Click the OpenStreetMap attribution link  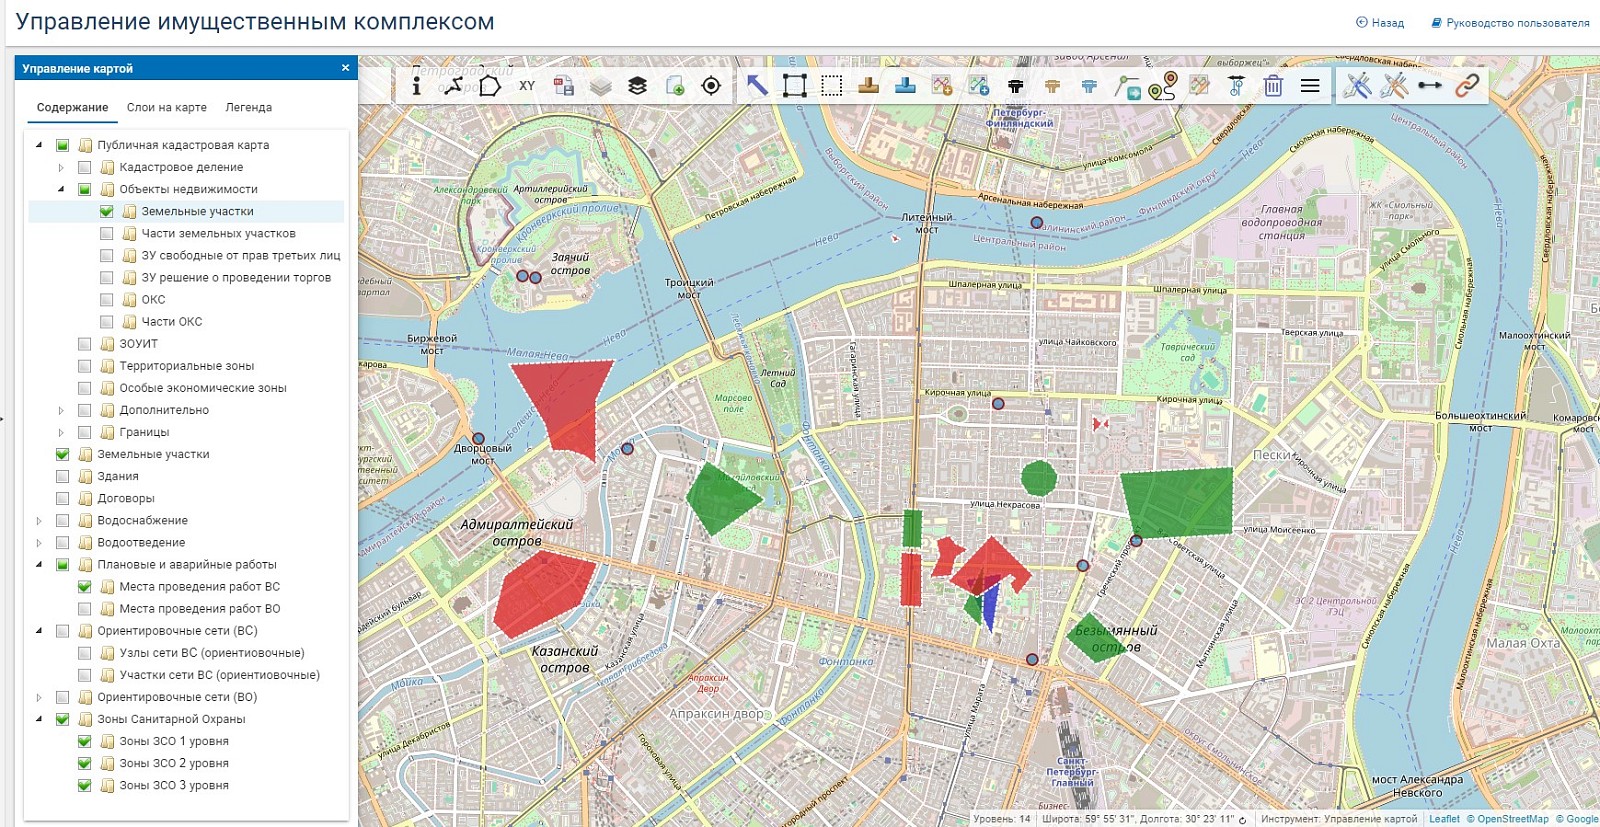tap(1513, 819)
